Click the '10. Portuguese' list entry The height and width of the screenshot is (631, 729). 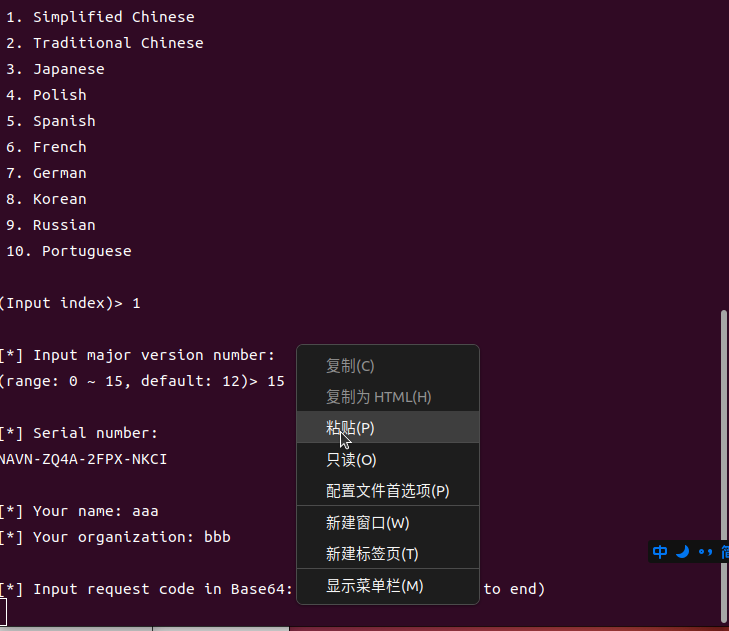(x=69, y=251)
